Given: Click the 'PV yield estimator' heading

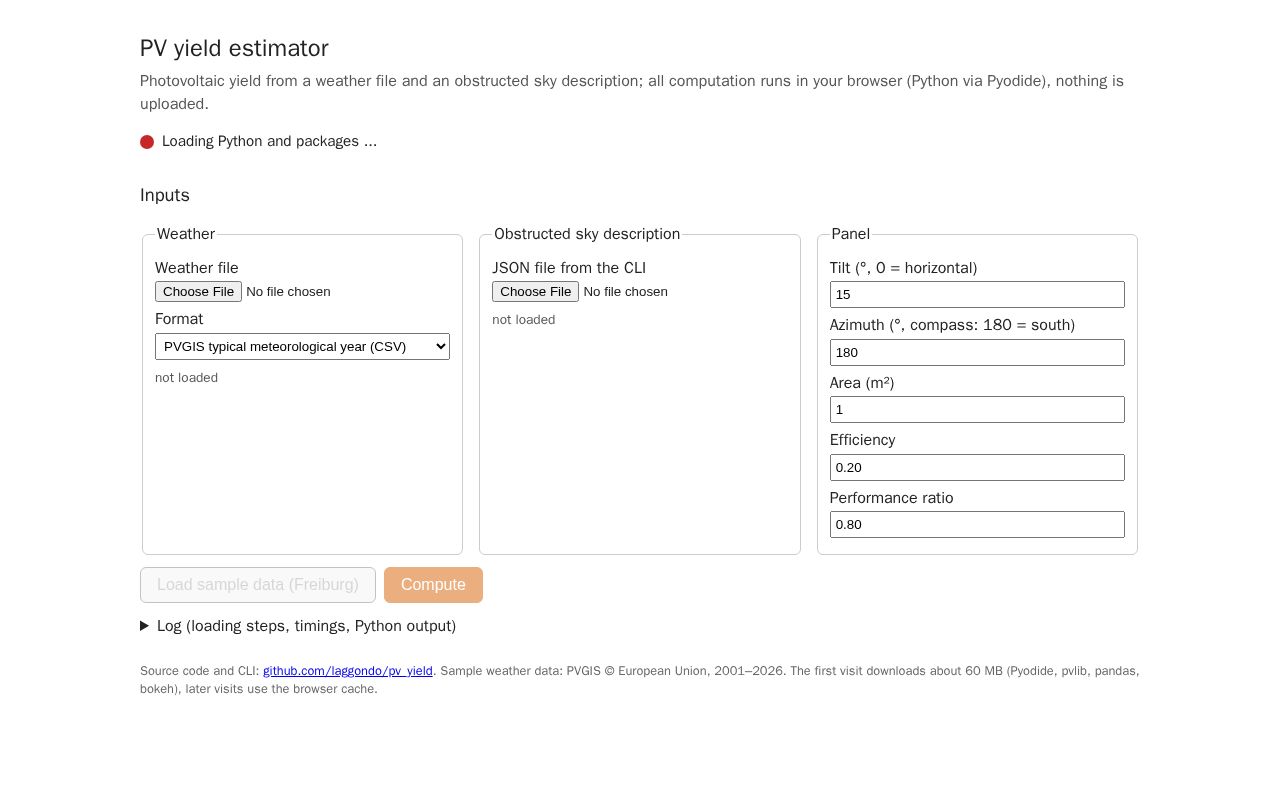Looking at the screenshot, I should (x=234, y=48).
